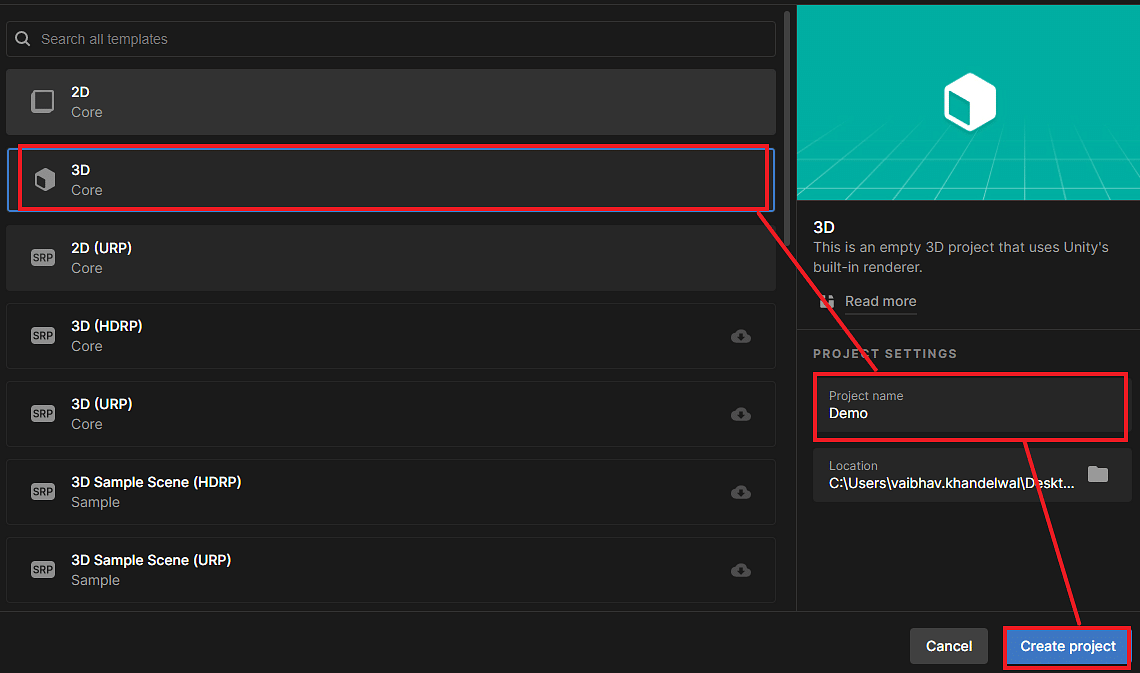
Task: Download the 3D (HDRP) template
Action: (x=741, y=336)
